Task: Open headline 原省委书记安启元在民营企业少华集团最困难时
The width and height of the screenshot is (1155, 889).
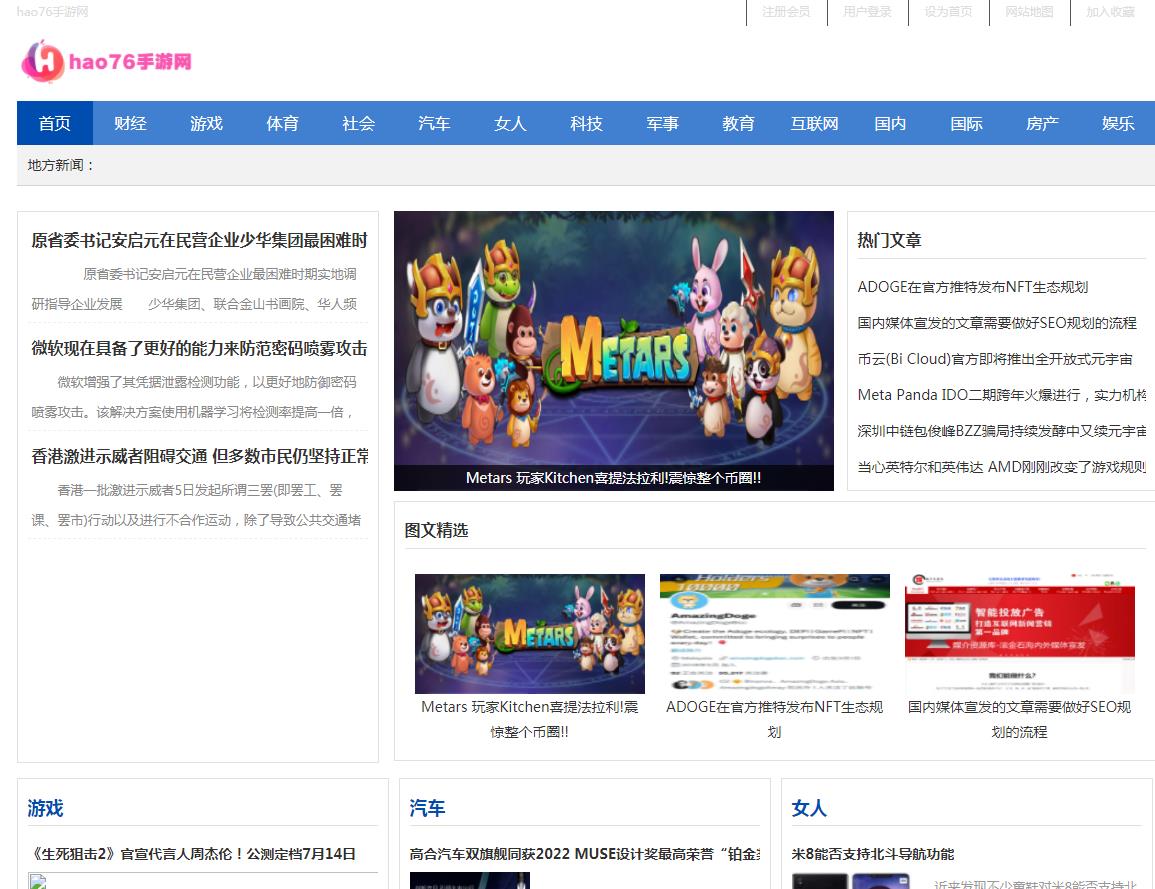Action: tap(199, 240)
